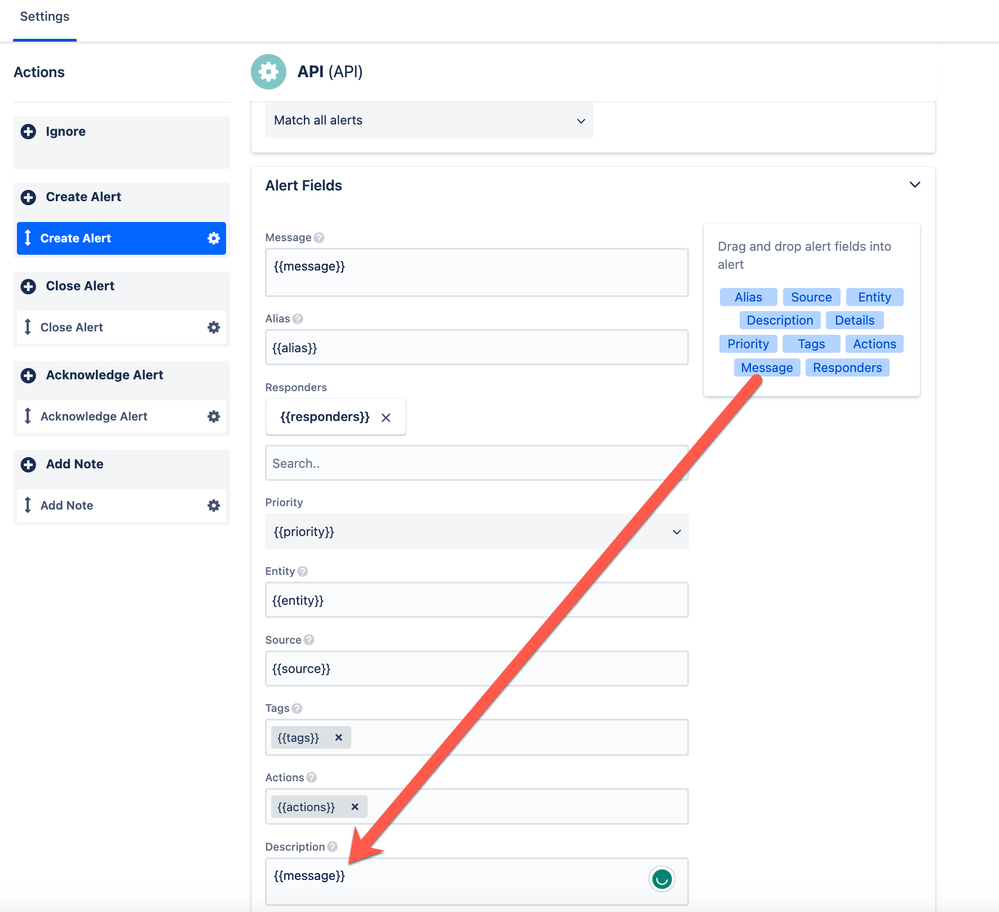Click the plus icon beside Create Alert heading
Screen dimensions: 999x912
(28, 198)
